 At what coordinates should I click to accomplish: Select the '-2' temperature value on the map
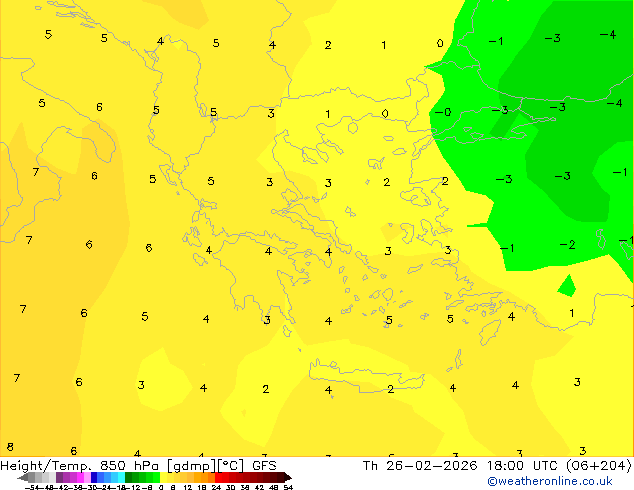(x=567, y=245)
